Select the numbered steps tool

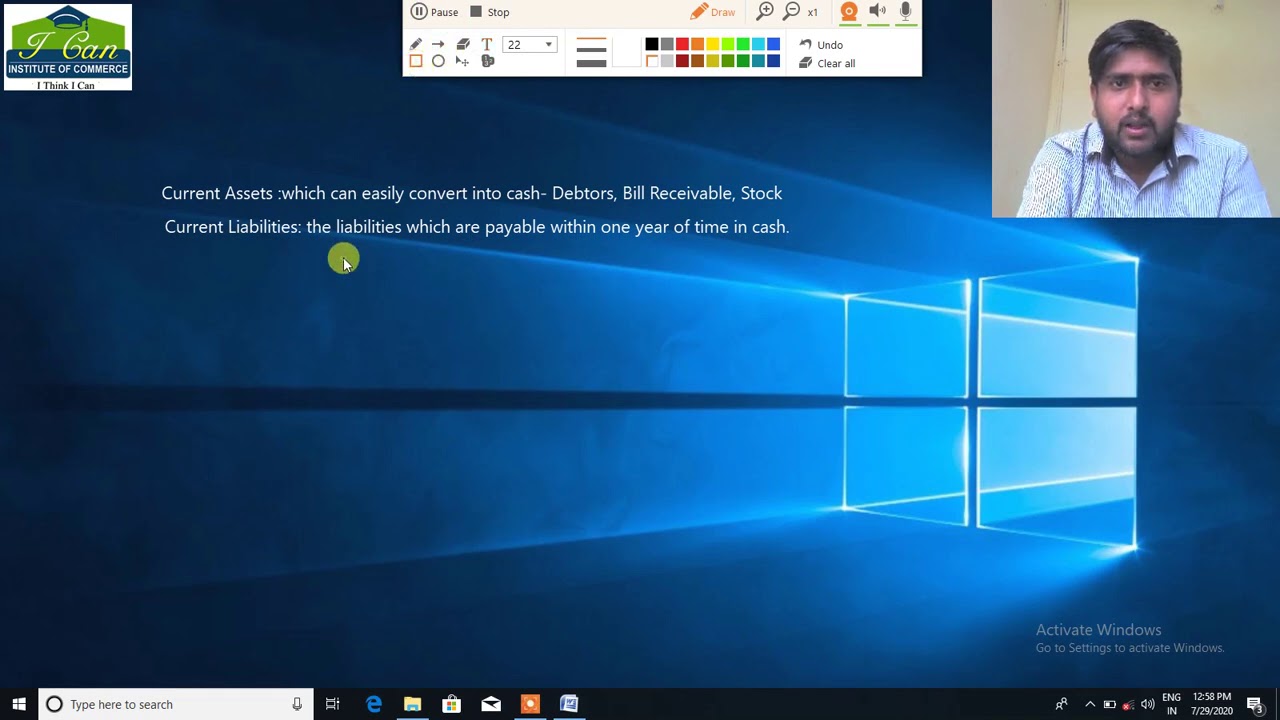pyautogui.click(x=488, y=61)
